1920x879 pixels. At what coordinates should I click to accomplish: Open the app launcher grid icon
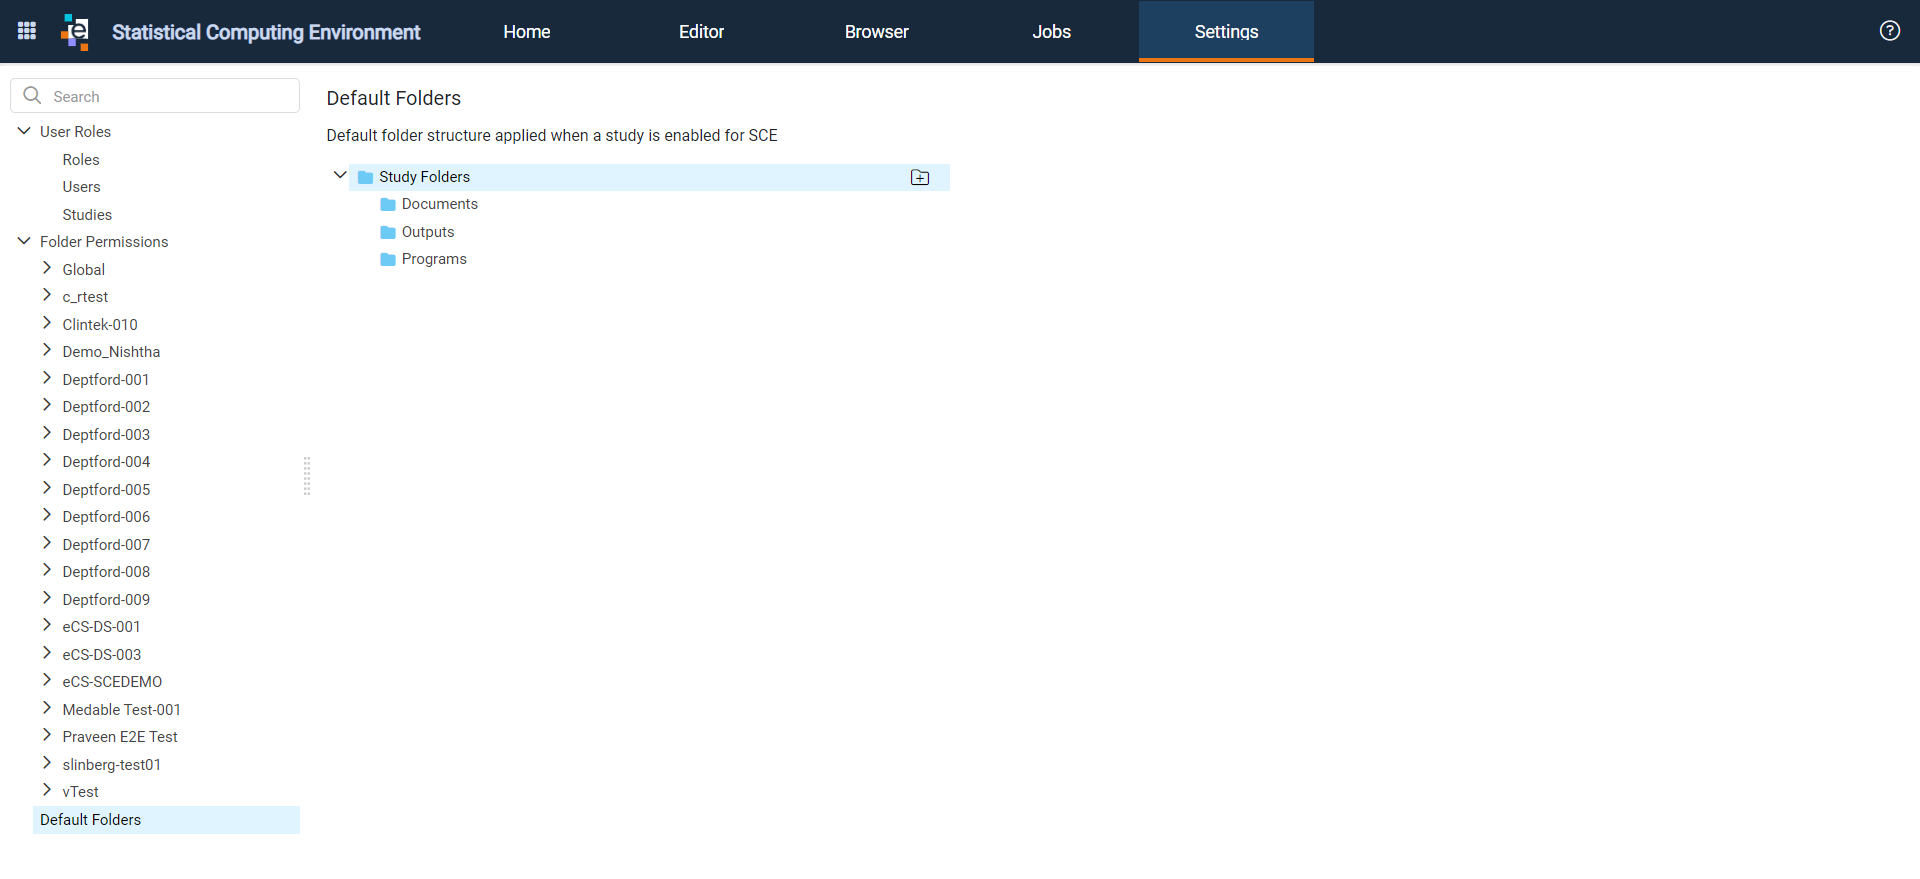[27, 31]
